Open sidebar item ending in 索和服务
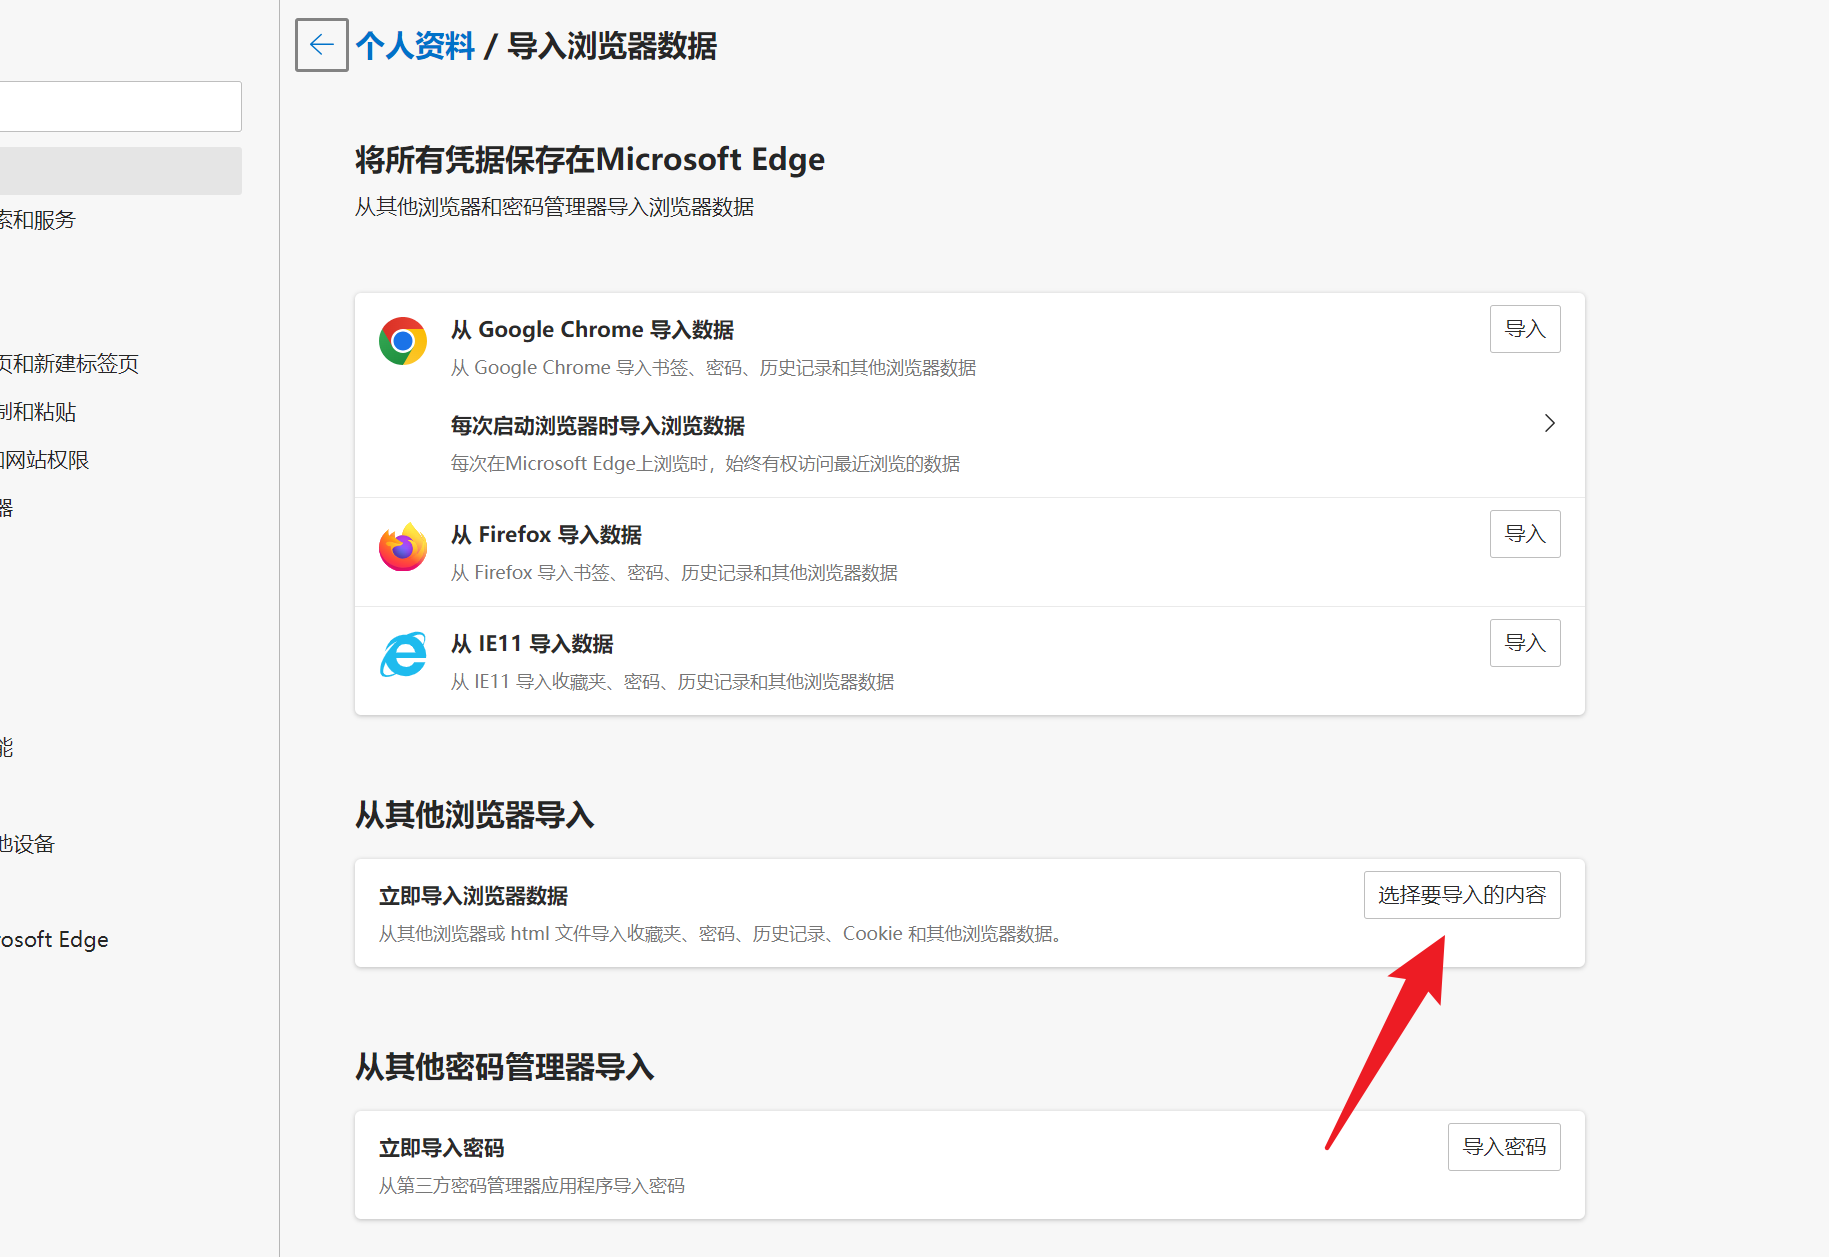Screen dimensions: 1829x1257 point(38,220)
